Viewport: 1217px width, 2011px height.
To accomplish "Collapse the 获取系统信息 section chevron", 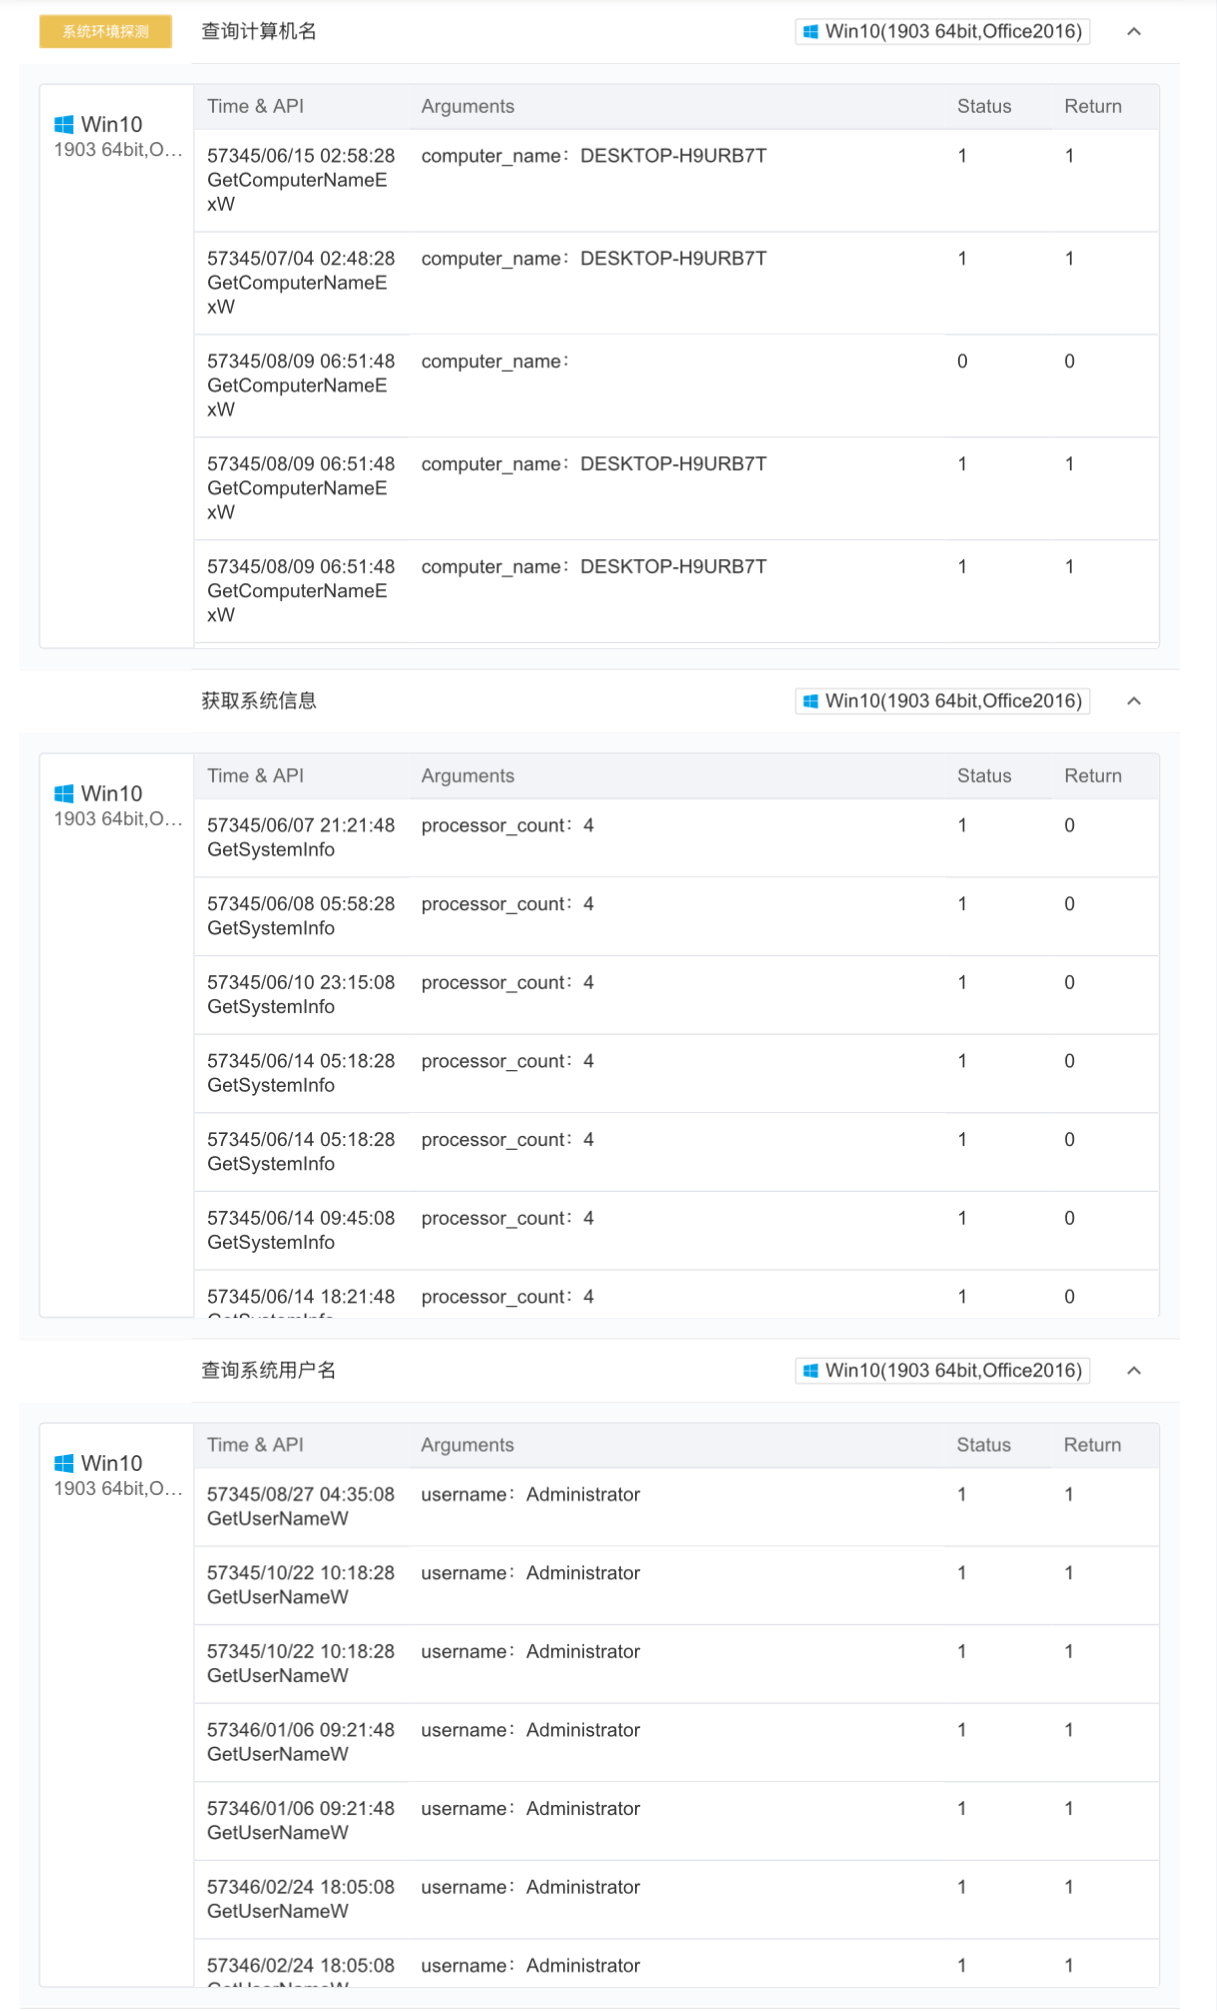I will click(1133, 701).
